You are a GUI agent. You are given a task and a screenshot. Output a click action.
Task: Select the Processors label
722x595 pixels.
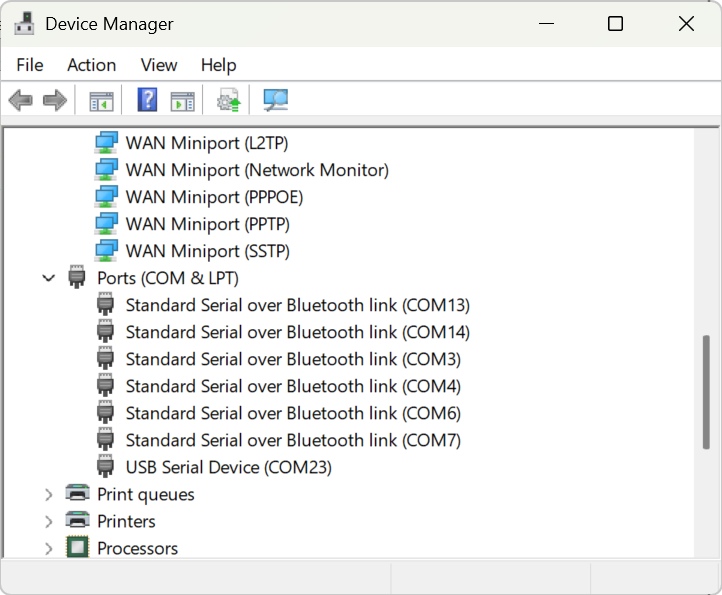point(137,548)
